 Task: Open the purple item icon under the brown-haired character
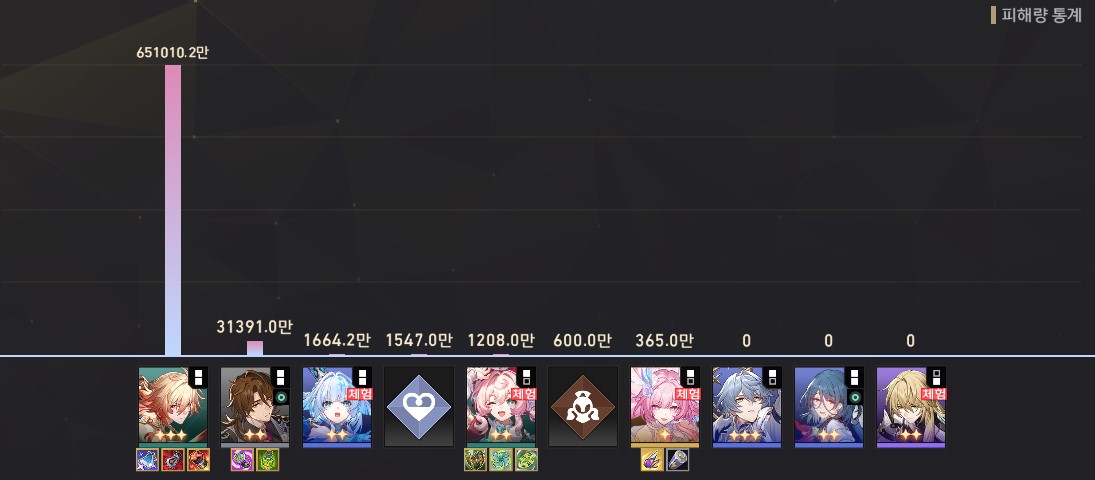[x=242, y=460]
